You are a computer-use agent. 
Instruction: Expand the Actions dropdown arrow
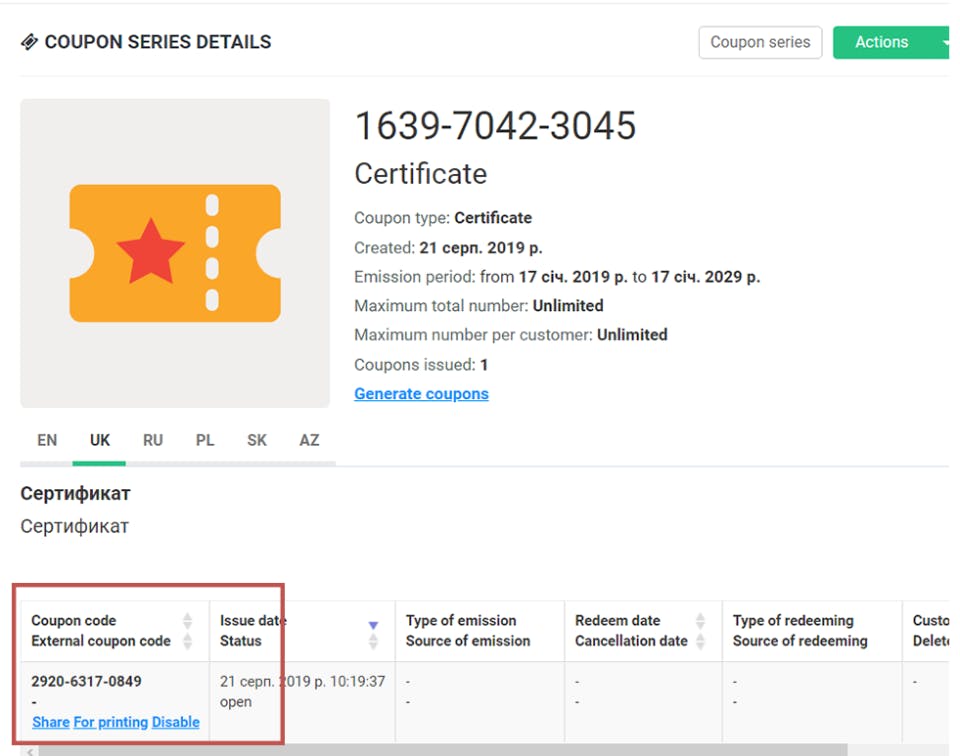[x=944, y=42]
